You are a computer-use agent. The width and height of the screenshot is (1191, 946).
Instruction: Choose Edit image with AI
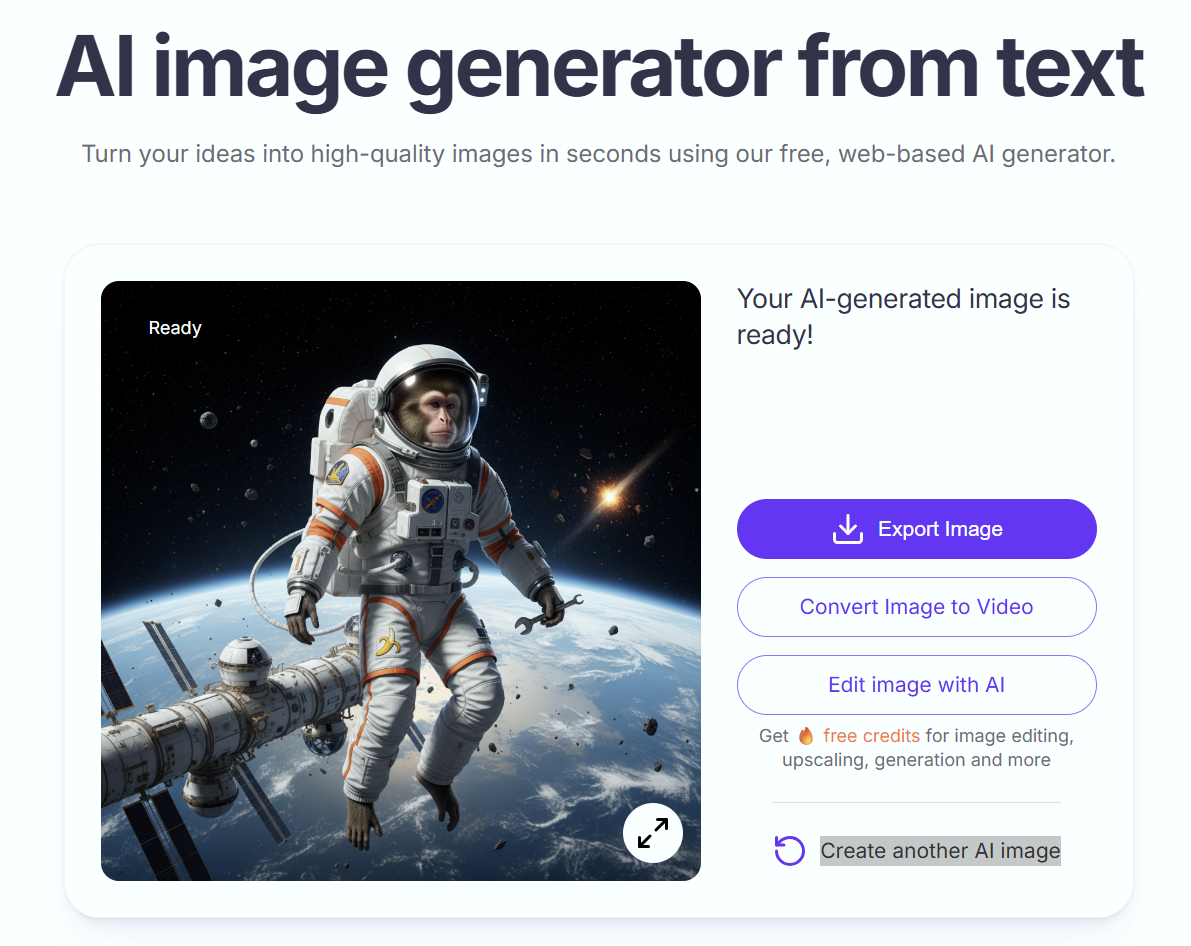[916, 685]
